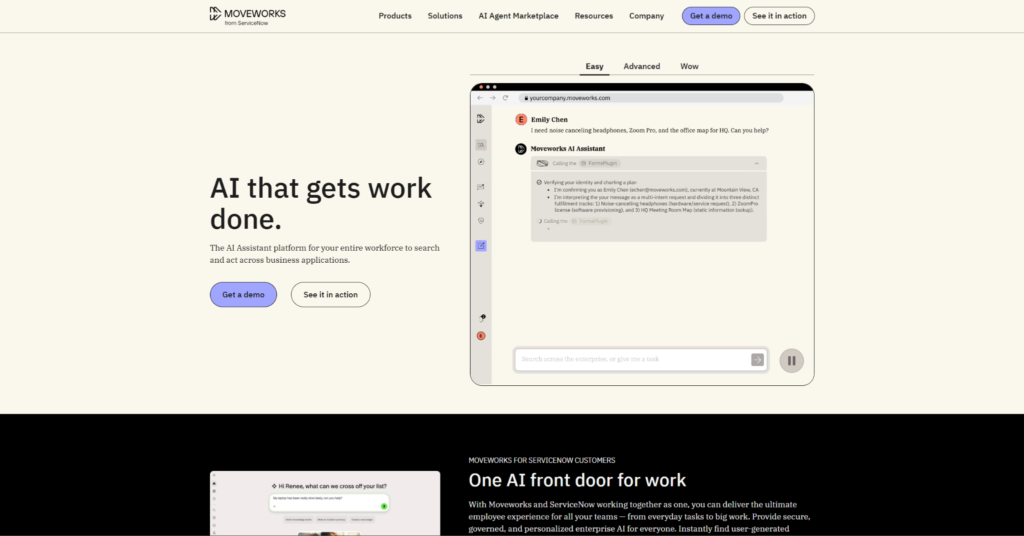Viewport: 1024px width, 536px height.
Task: Click the hero Get a demo button
Action: tap(243, 294)
